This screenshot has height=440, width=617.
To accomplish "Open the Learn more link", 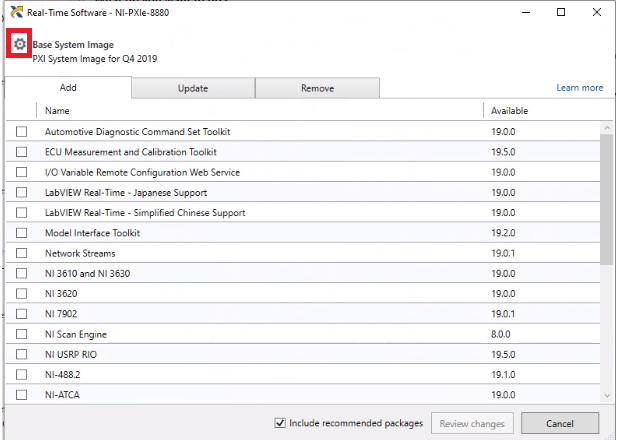I will 579,88.
